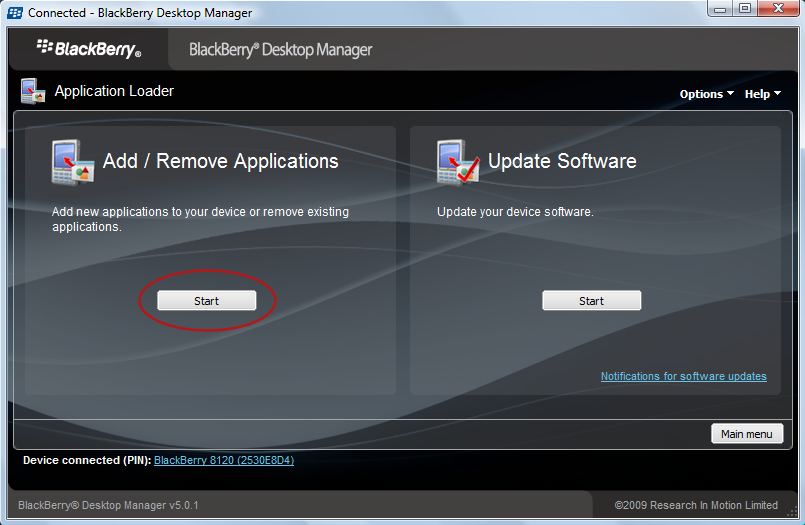
Task: Click the BlackBerry logo in header
Action: tap(88, 49)
